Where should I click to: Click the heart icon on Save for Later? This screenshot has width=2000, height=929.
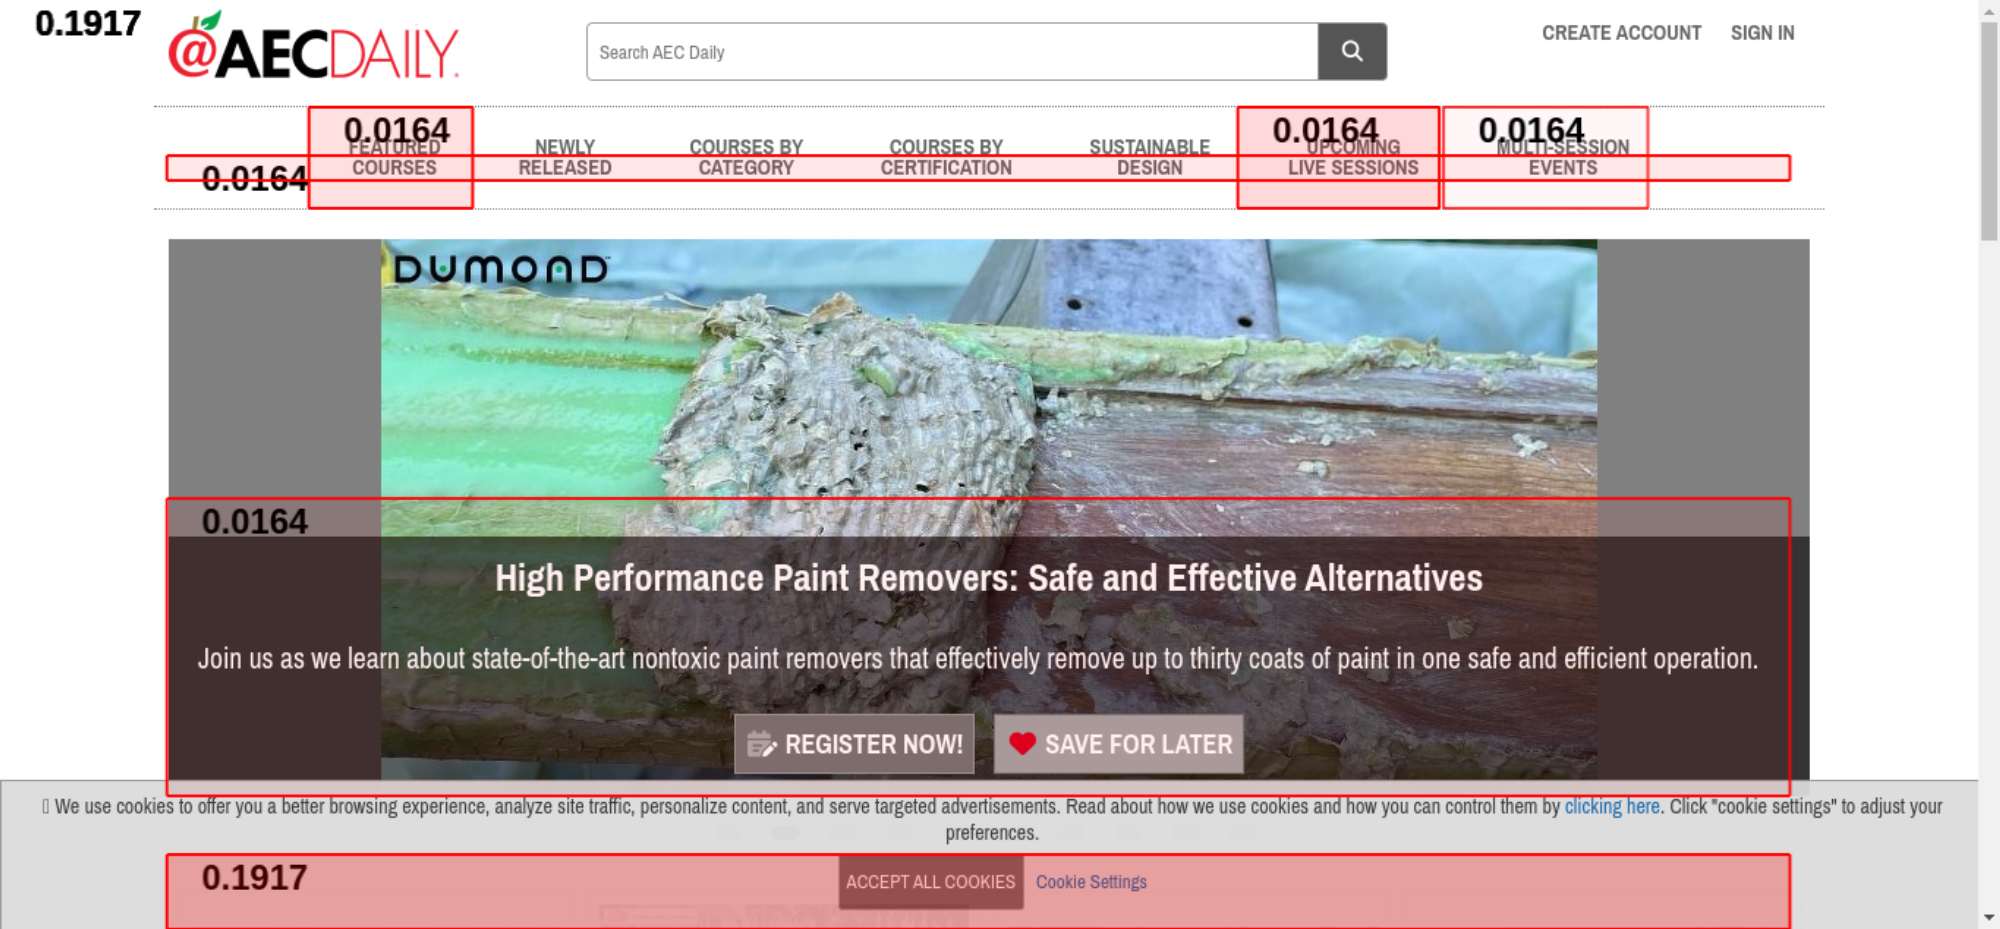pyautogui.click(x=1022, y=743)
